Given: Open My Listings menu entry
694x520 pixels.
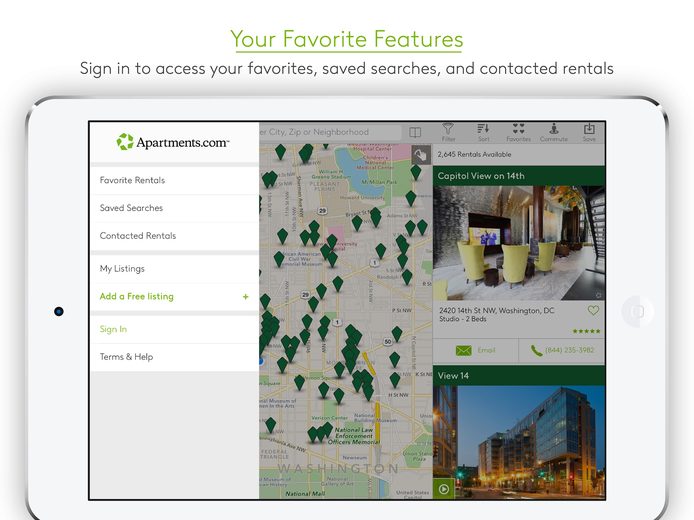Looking at the screenshot, I should click(174, 269).
